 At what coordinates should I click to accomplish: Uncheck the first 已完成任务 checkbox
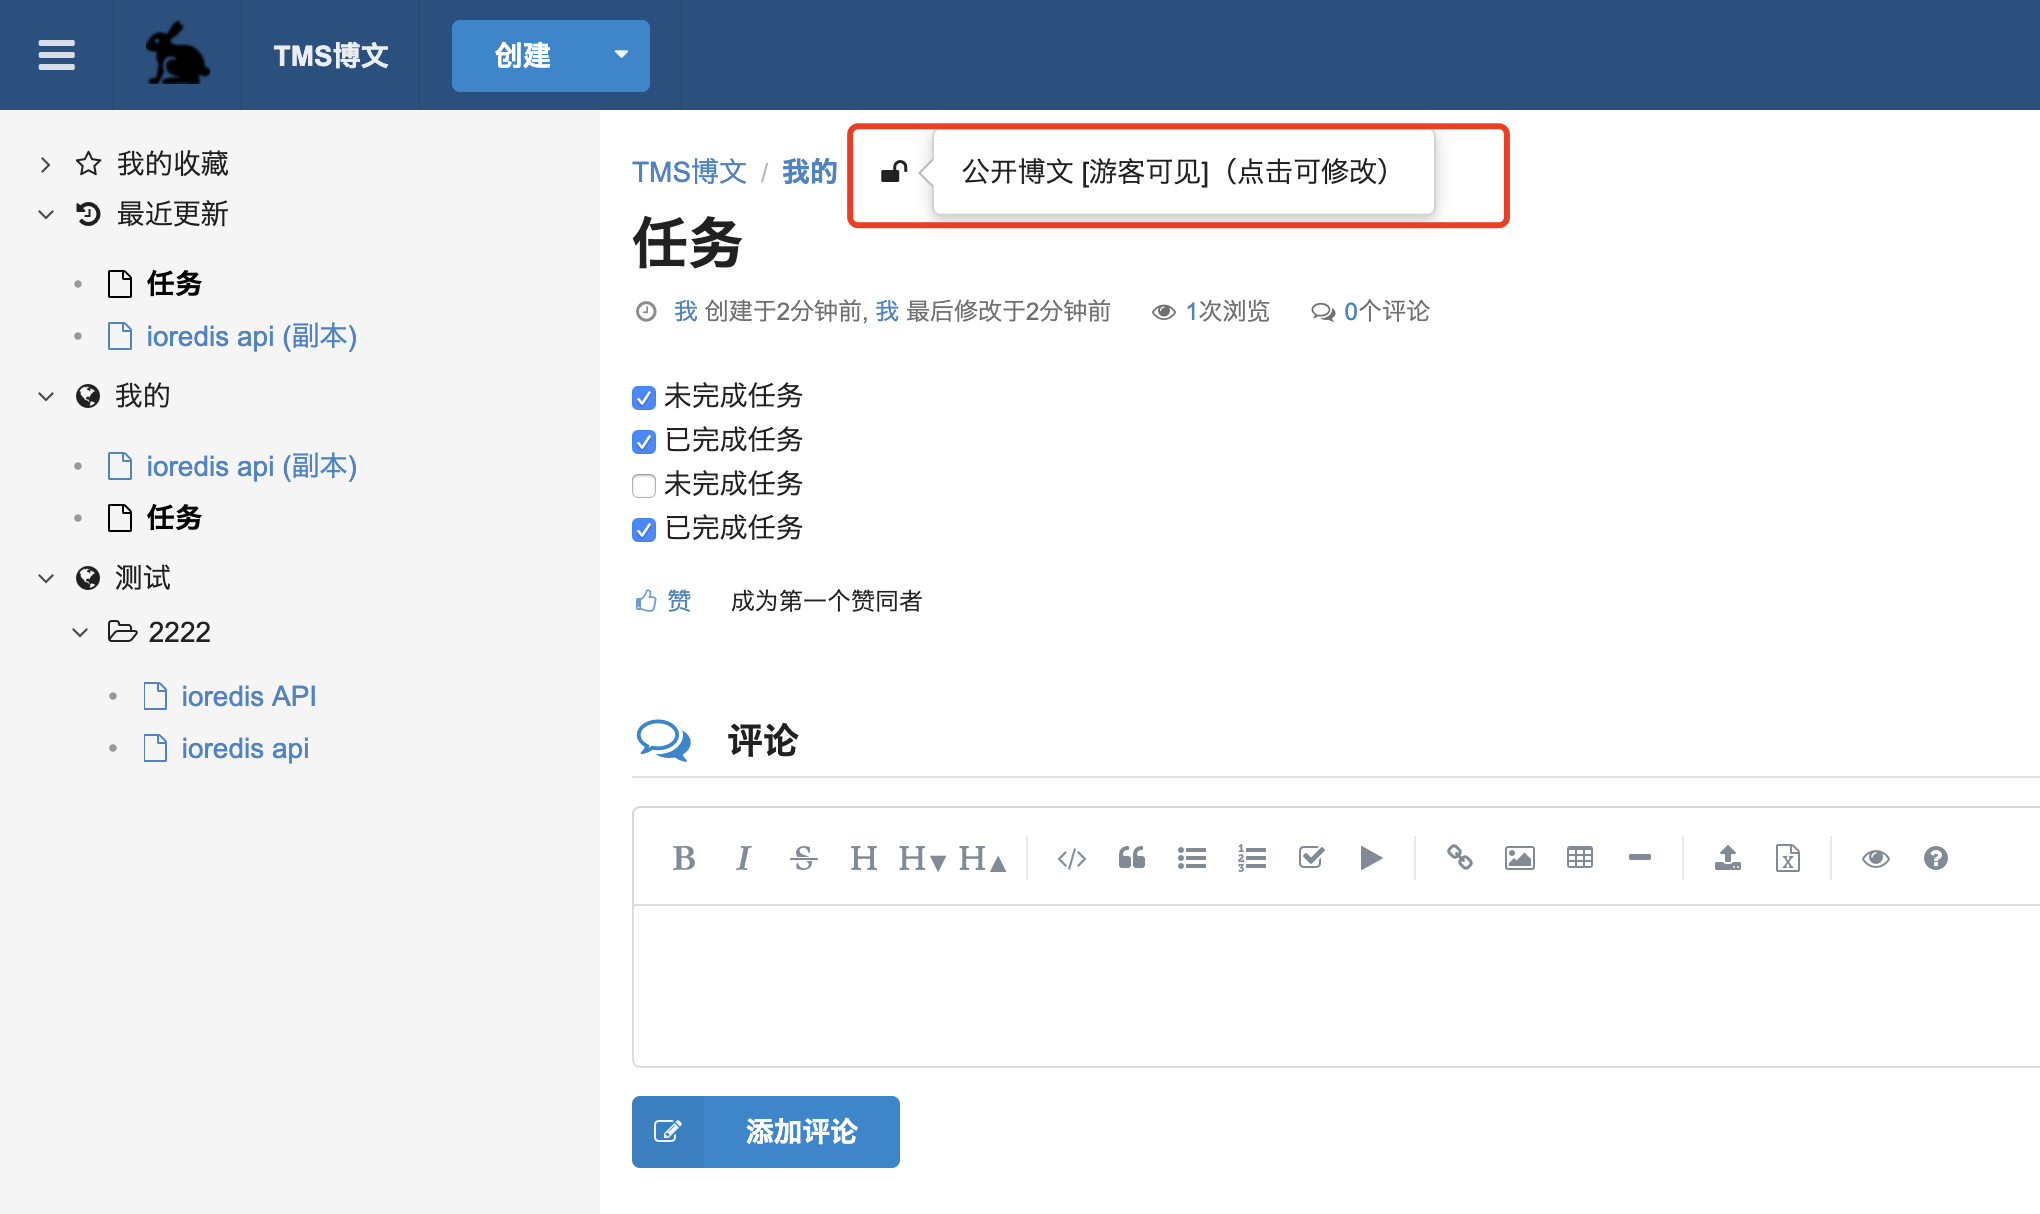[644, 441]
